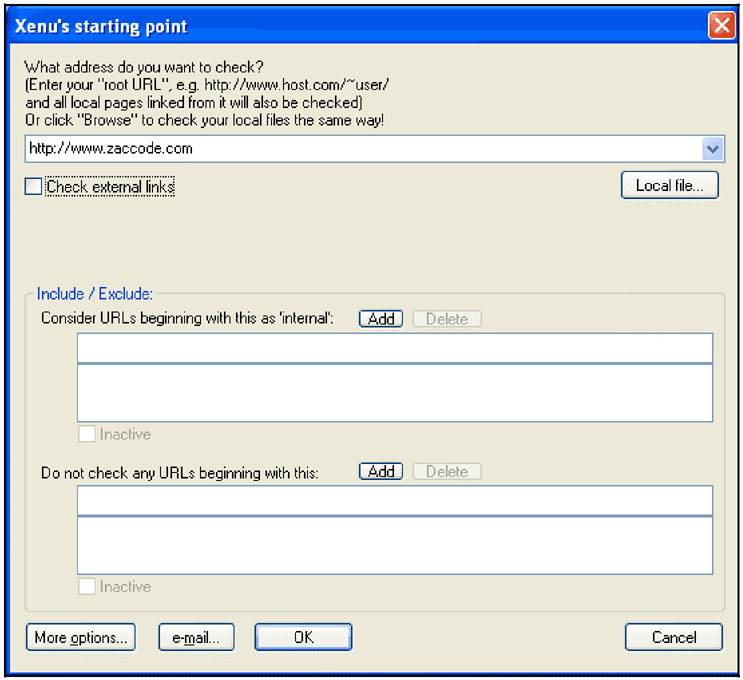Click the internal URLs list box
The image size is (743, 680).
pyautogui.click(x=395, y=392)
